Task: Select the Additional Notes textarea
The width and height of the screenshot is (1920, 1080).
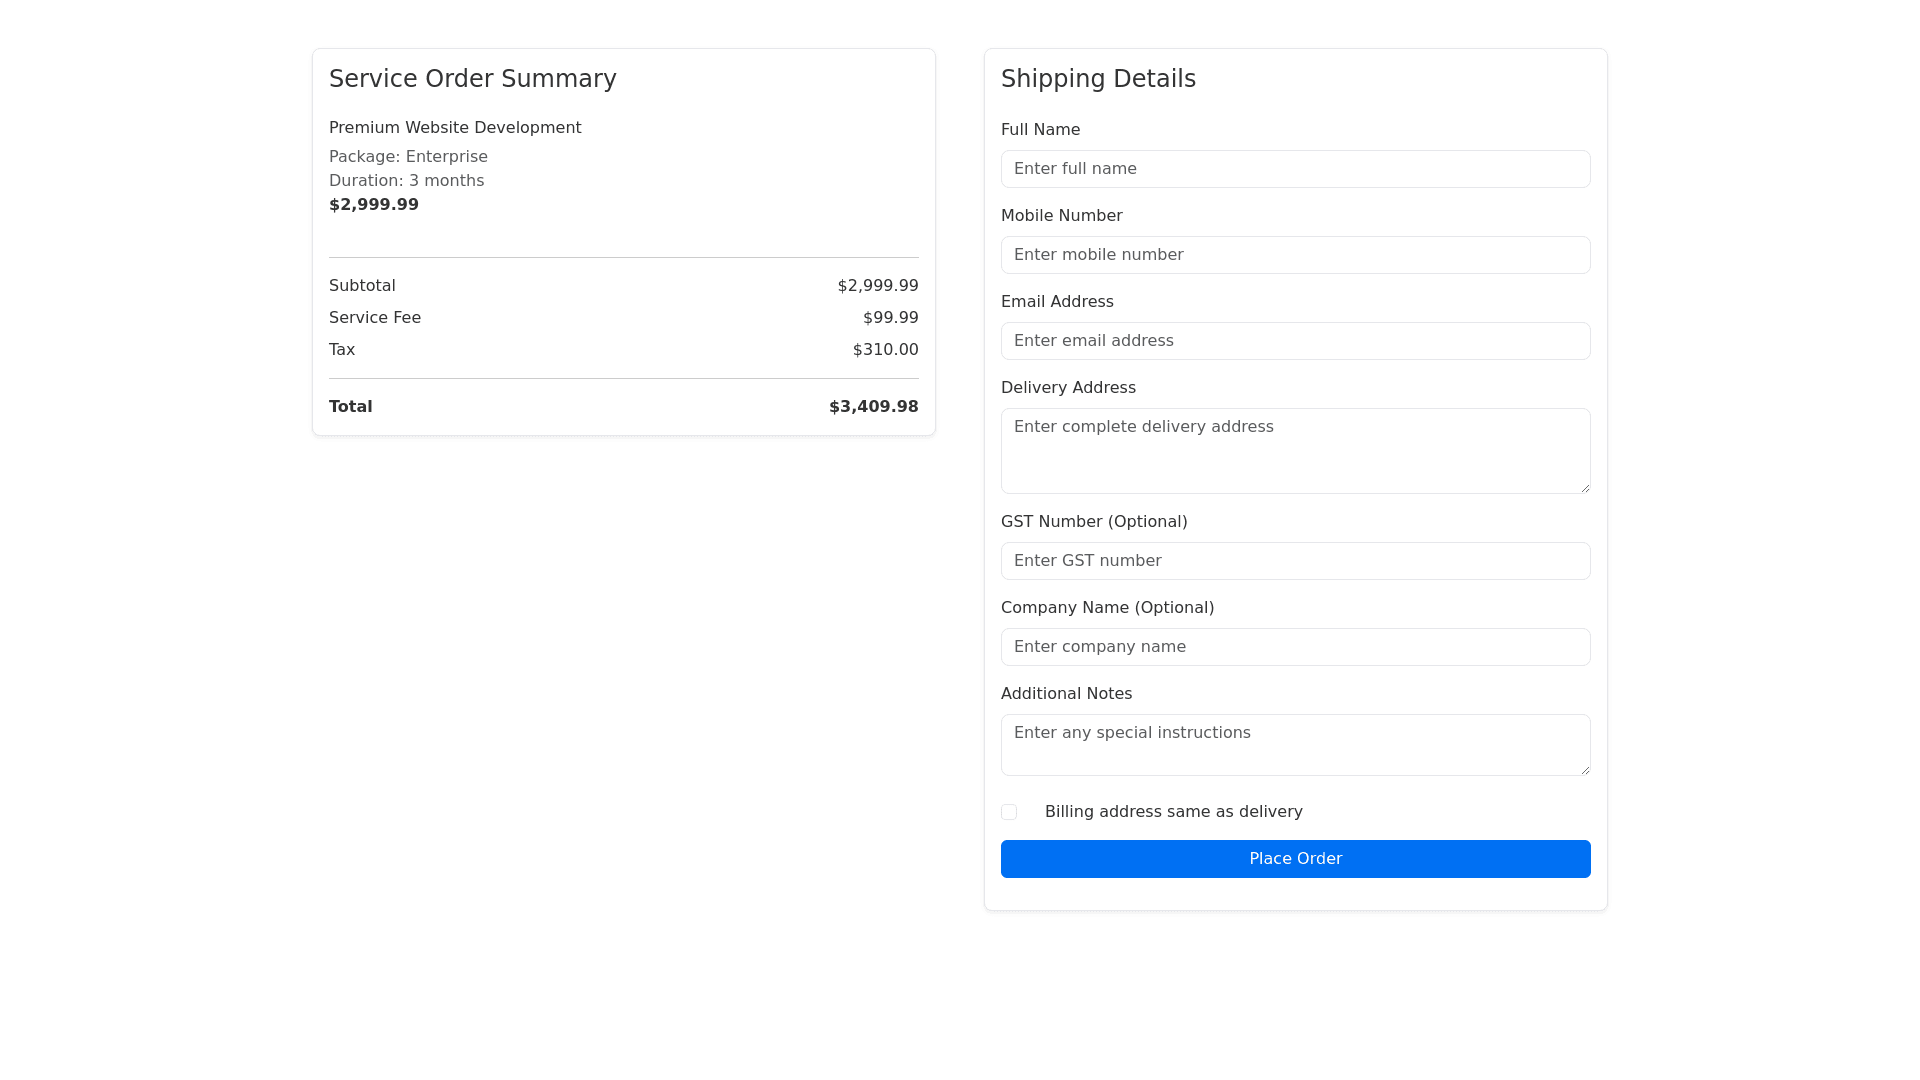Action: click(1295, 744)
